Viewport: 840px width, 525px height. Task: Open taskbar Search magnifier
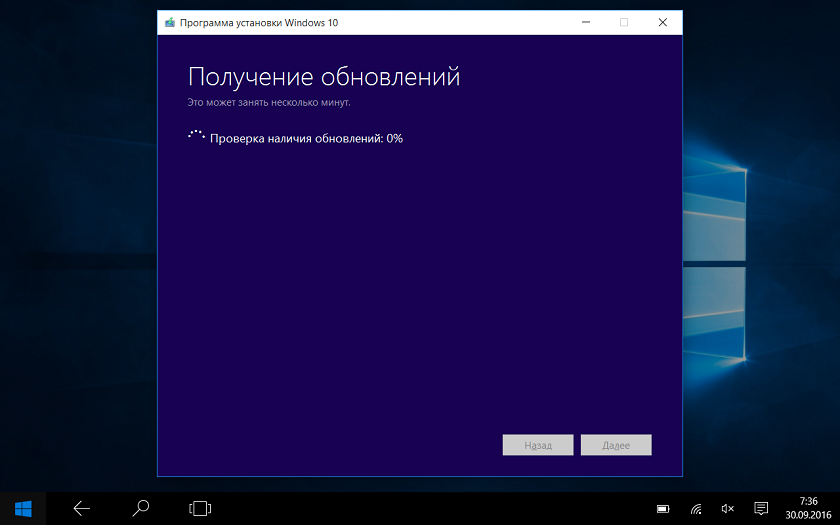click(141, 508)
